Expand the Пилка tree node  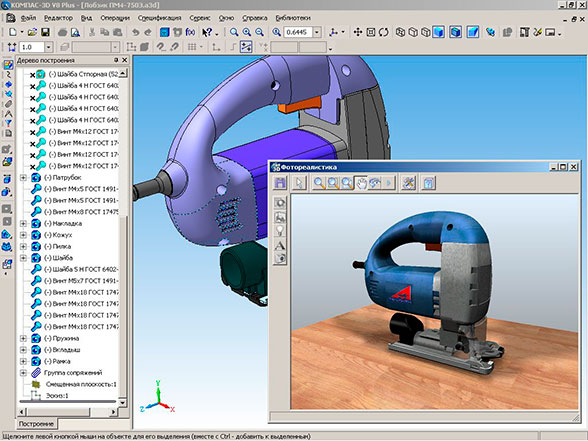click(x=23, y=246)
